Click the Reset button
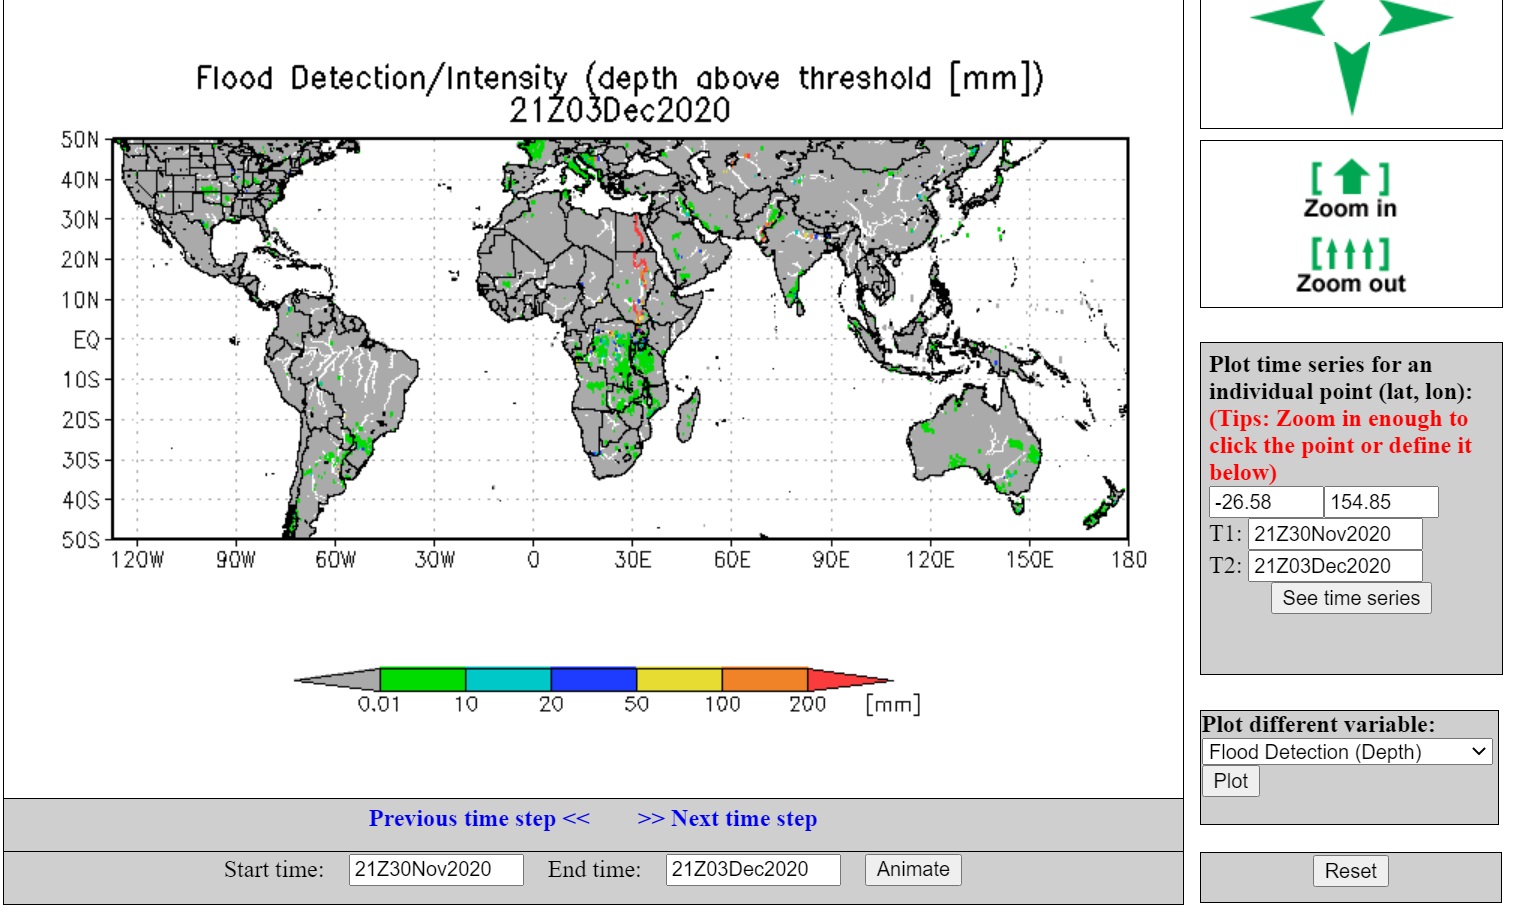Image resolution: width=1521 pixels, height=913 pixels. point(1350,871)
